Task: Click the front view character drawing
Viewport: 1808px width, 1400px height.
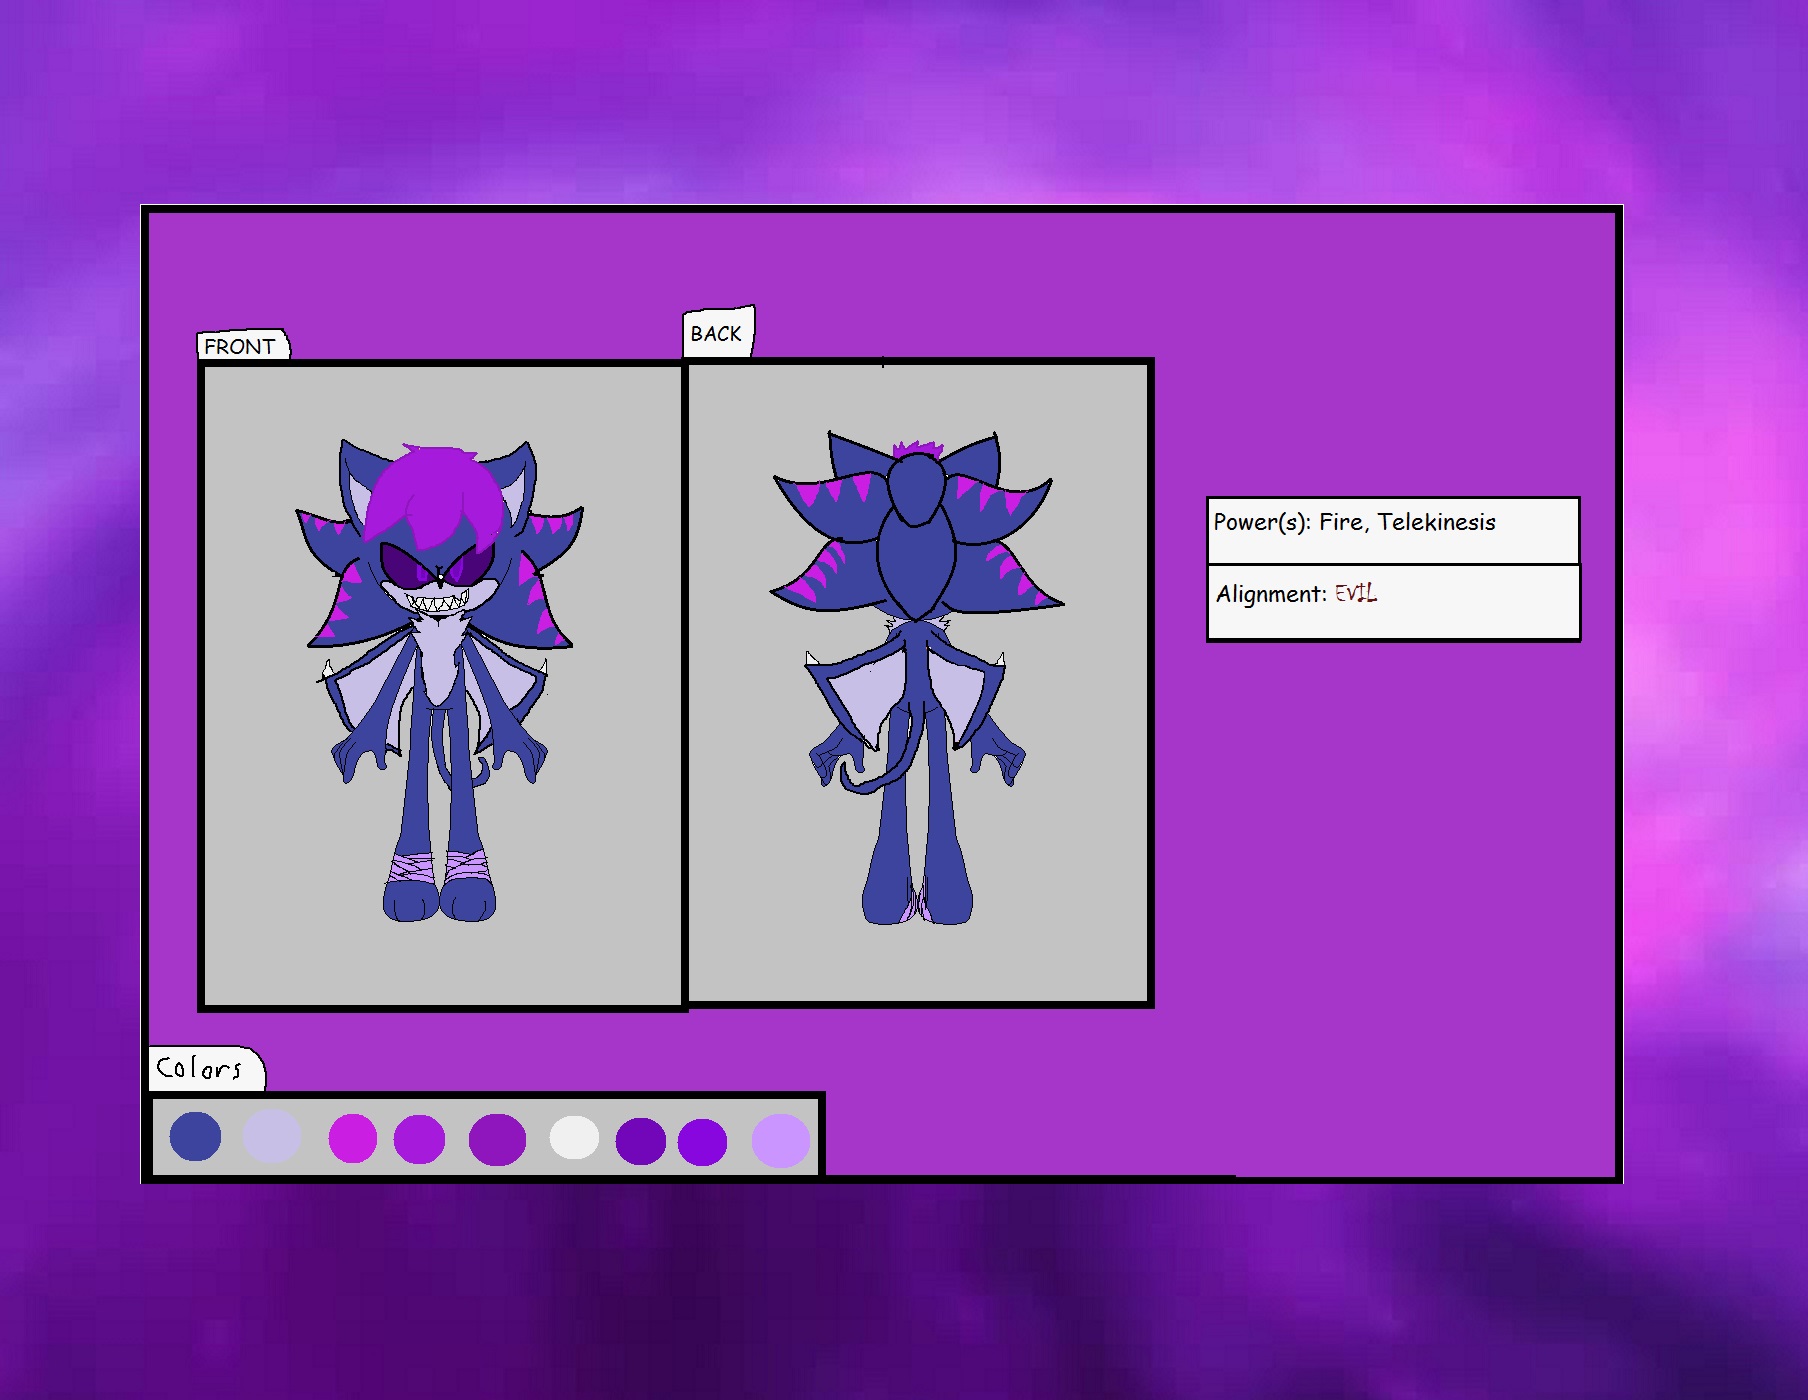Action: coord(440,681)
